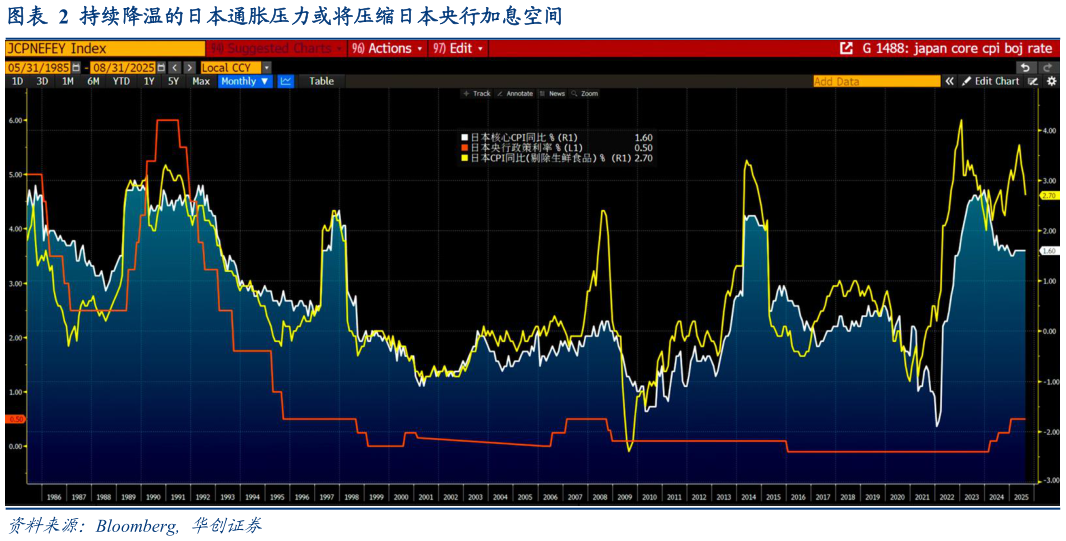Open the start date calendar picker
Image resolution: width=1066 pixels, height=541 pixels.
coord(76,67)
